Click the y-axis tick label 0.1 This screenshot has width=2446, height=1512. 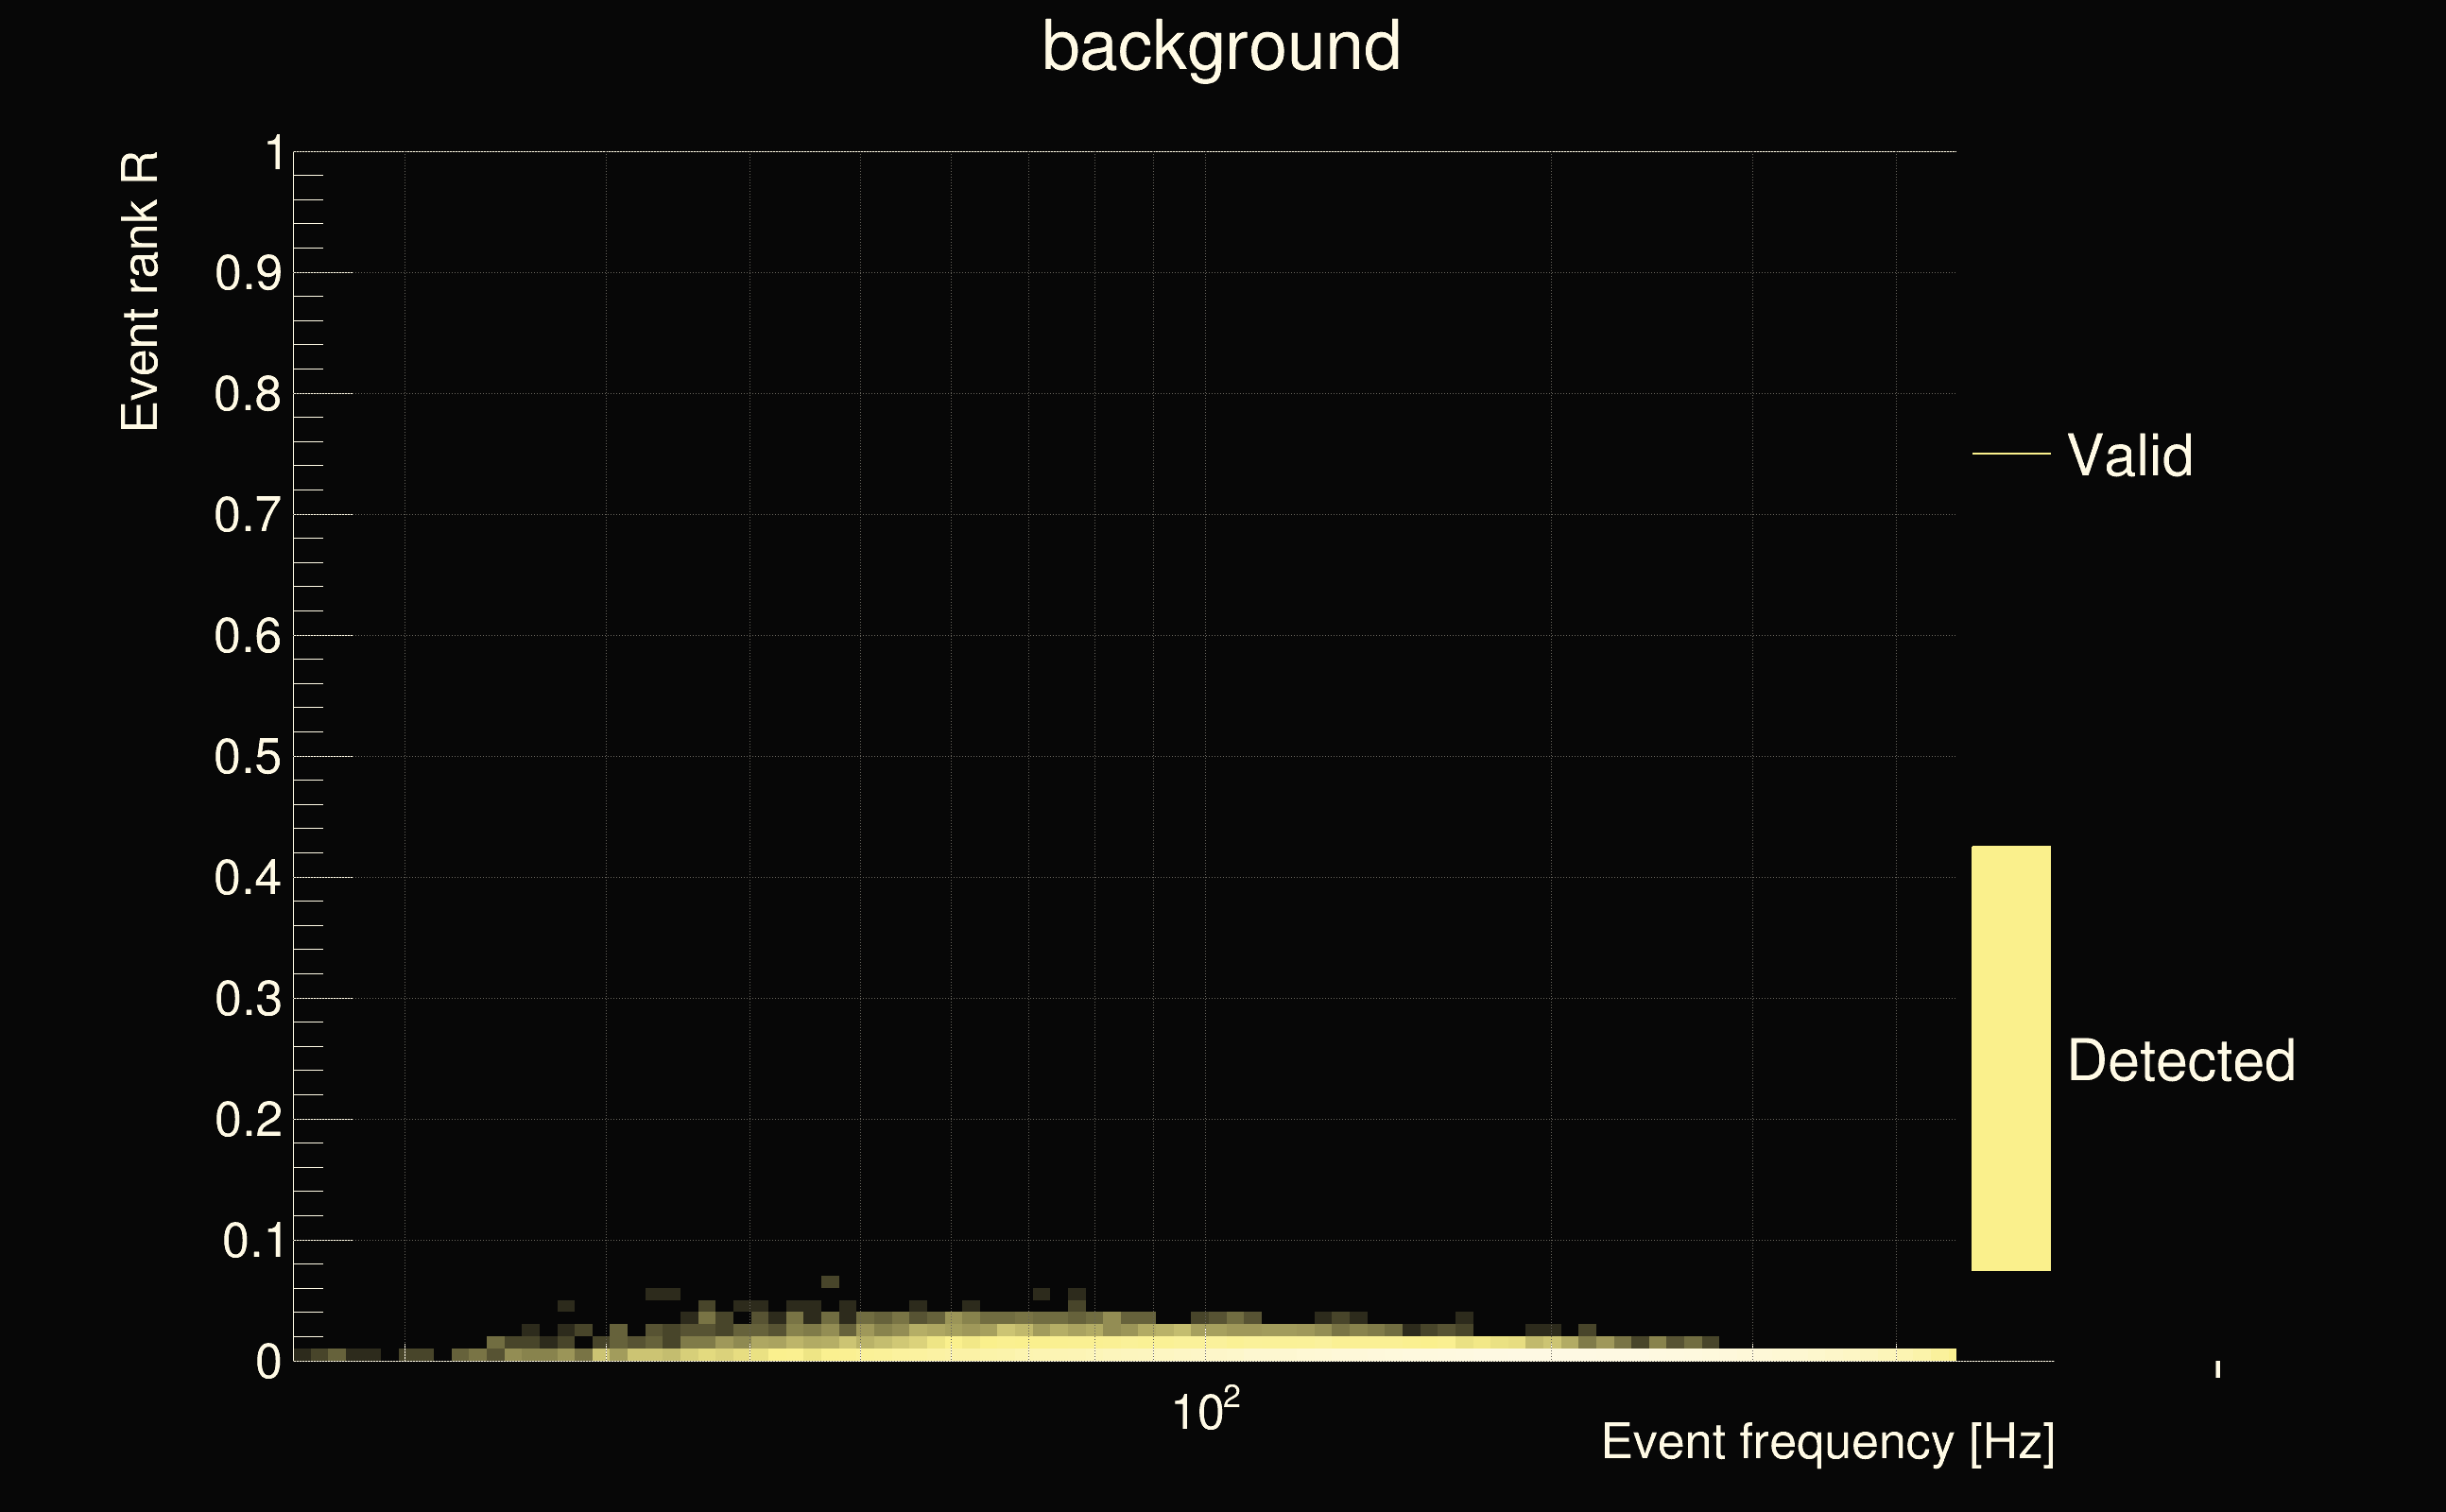click(x=252, y=1242)
